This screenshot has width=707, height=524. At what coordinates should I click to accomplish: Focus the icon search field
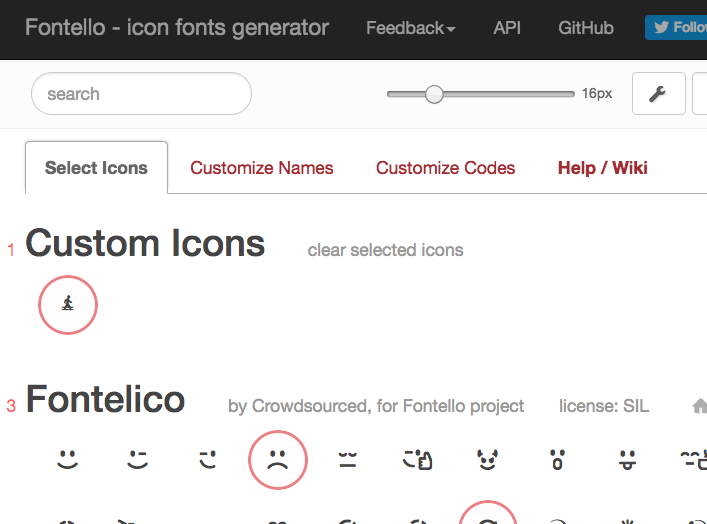[141, 94]
